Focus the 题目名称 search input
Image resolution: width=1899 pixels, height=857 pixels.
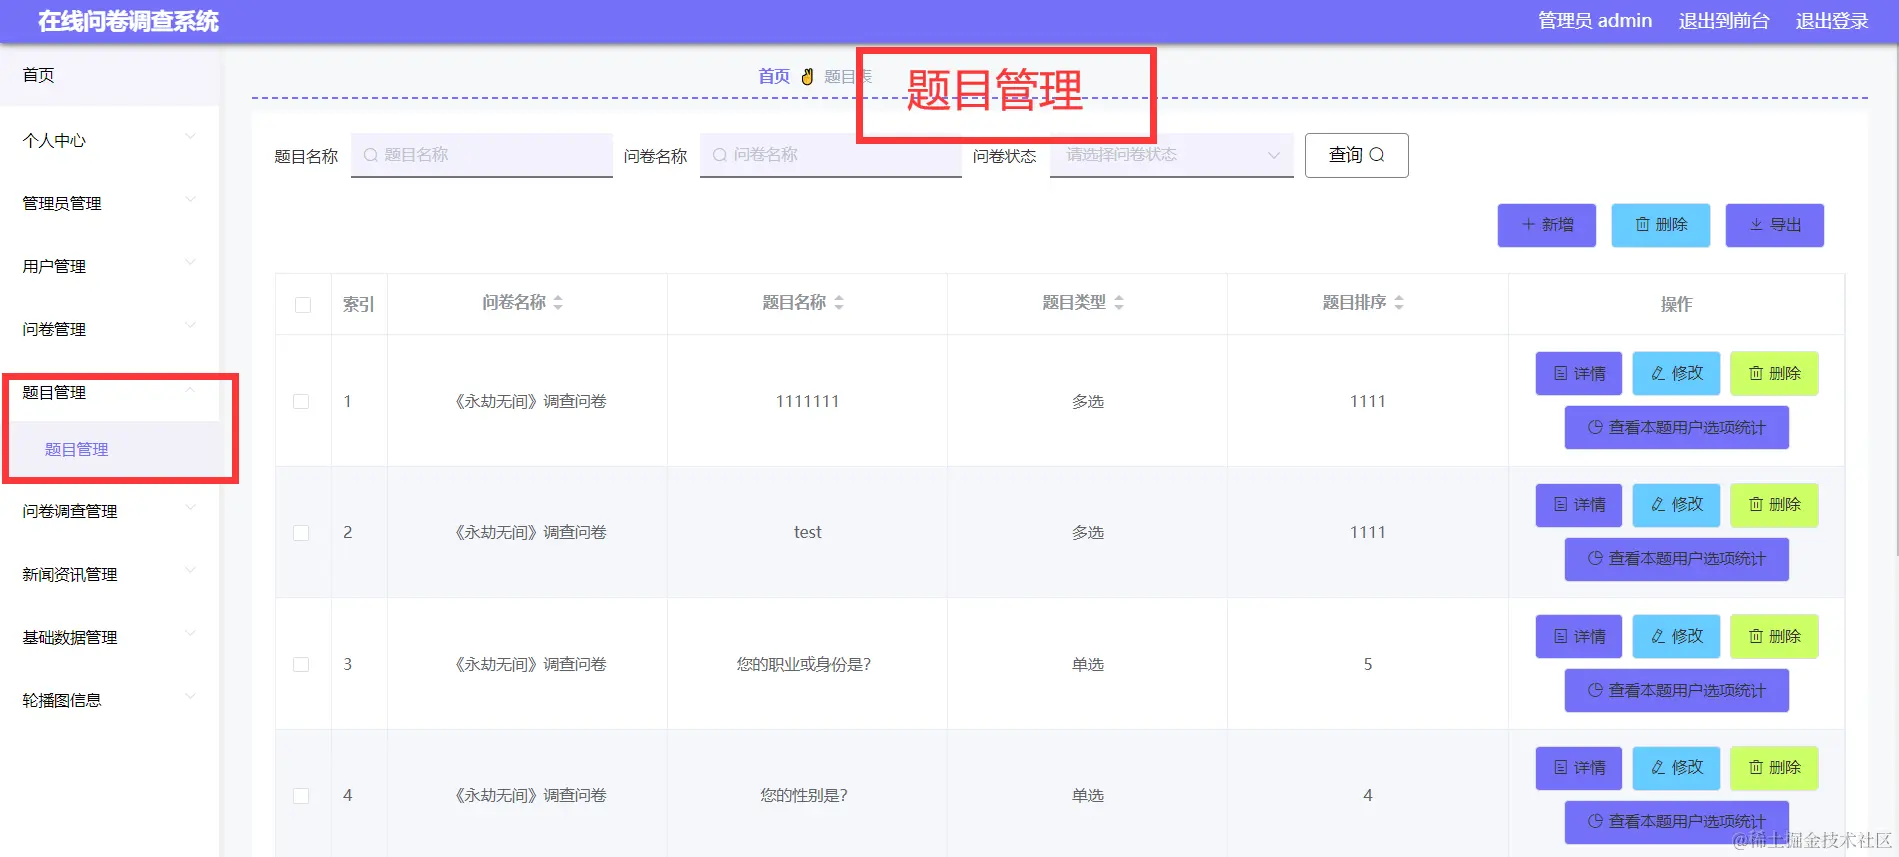point(482,155)
